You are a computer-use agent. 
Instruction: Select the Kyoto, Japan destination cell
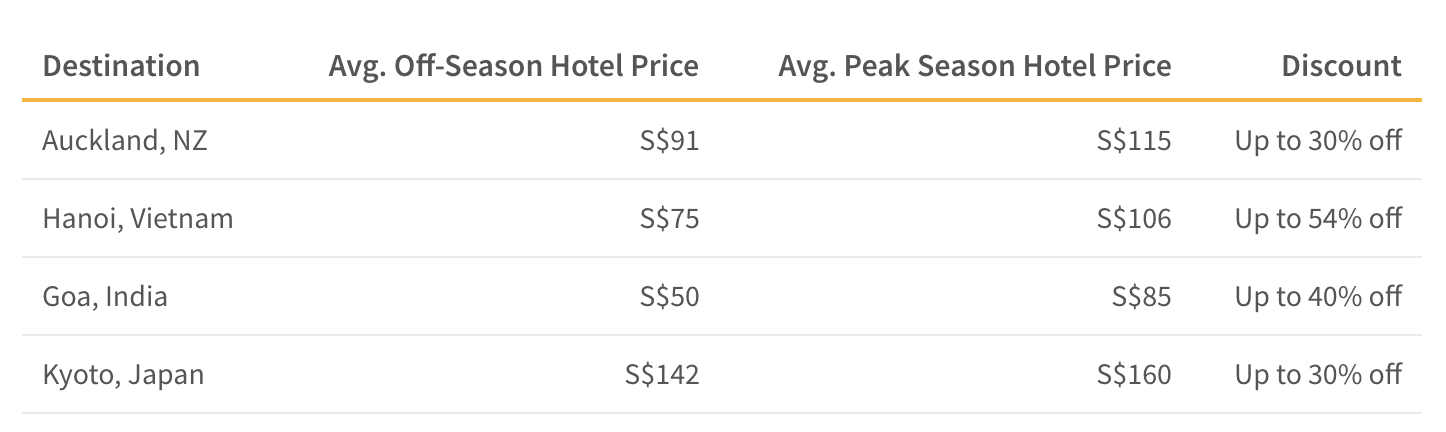123,375
